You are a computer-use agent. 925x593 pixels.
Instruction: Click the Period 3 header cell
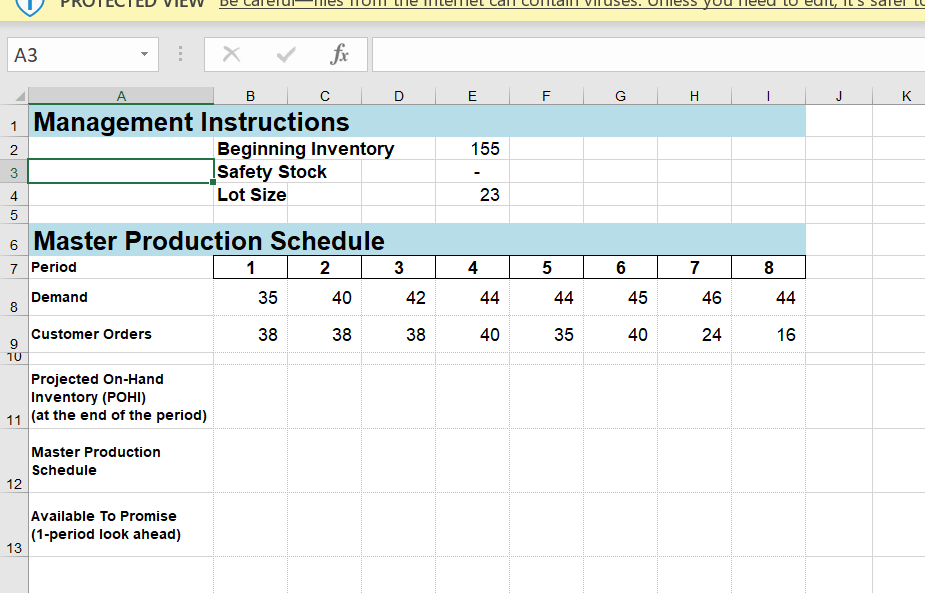pyautogui.click(x=399, y=267)
